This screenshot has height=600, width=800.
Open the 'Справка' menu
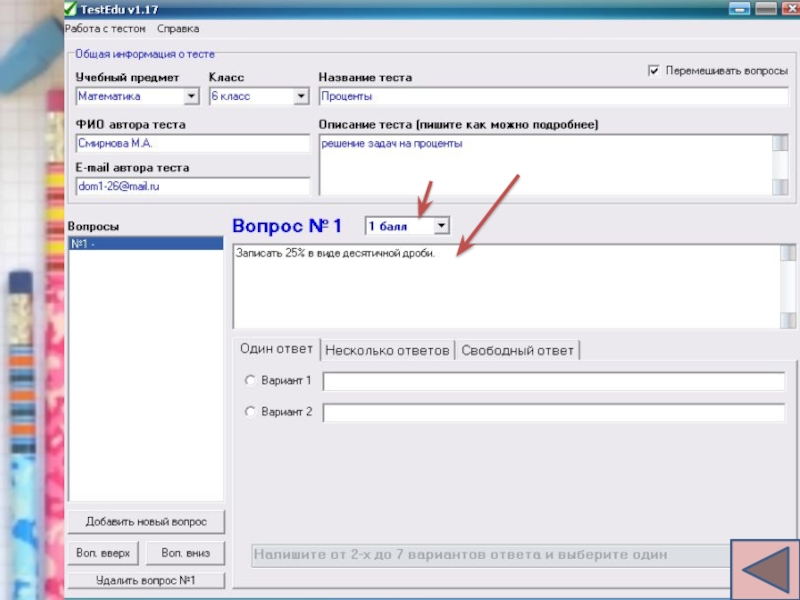click(x=178, y=29)
